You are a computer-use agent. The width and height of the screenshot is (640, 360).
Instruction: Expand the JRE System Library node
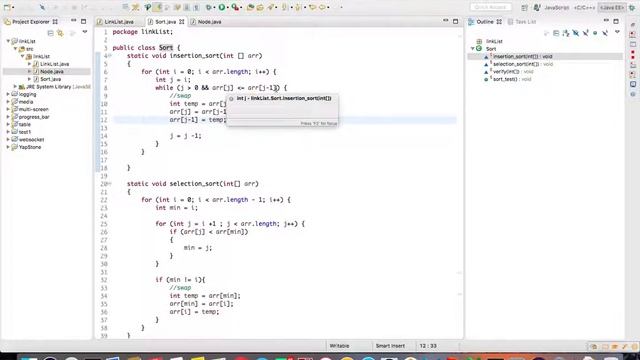coord(16,87)
